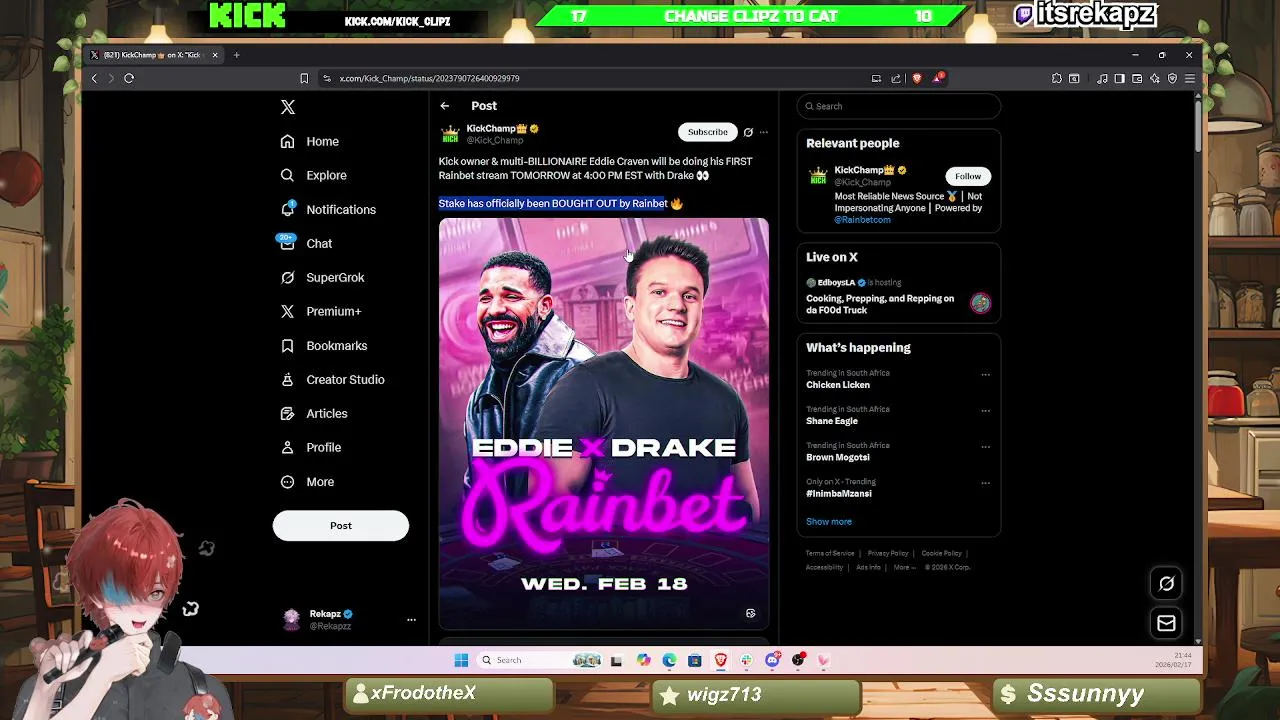Open the #InimbaMzansi trend
This screenshot has height=720, width=1280.
[839, 493]
